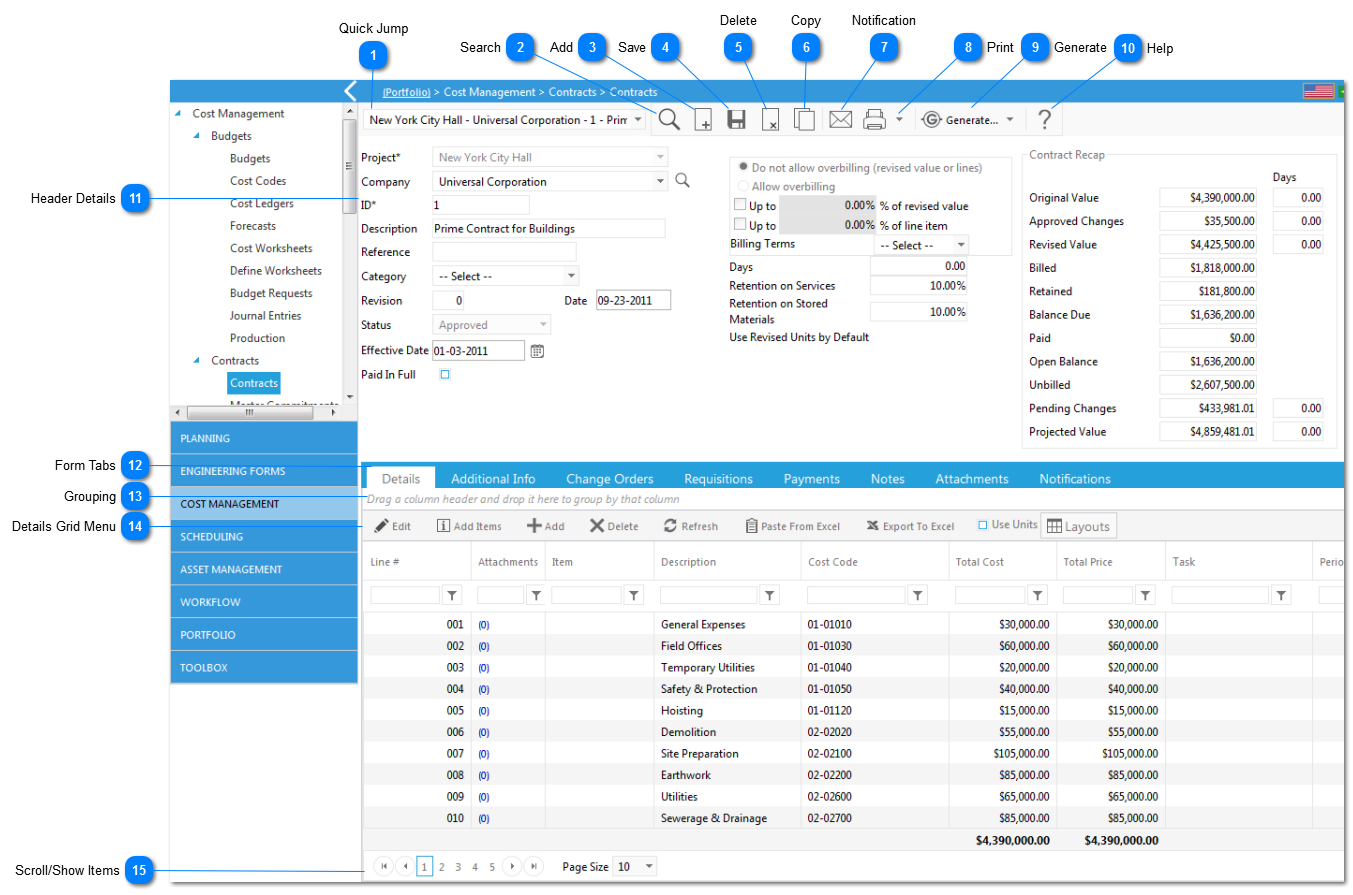1353x895 pixels.
Task: Open the Requisitions tab
Action: [x=718, y=479]
